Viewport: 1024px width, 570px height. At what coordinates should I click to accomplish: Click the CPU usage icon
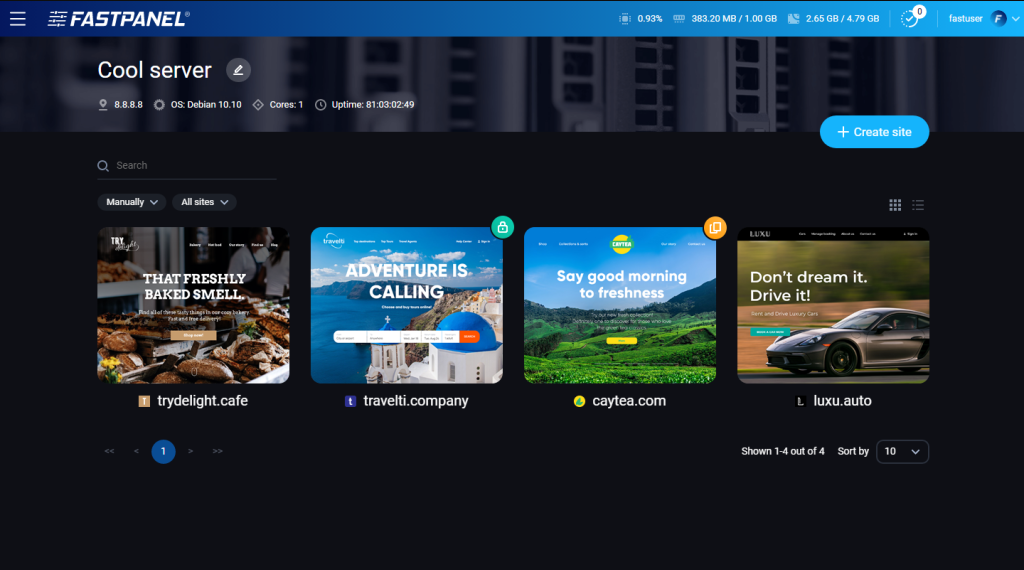625,19
